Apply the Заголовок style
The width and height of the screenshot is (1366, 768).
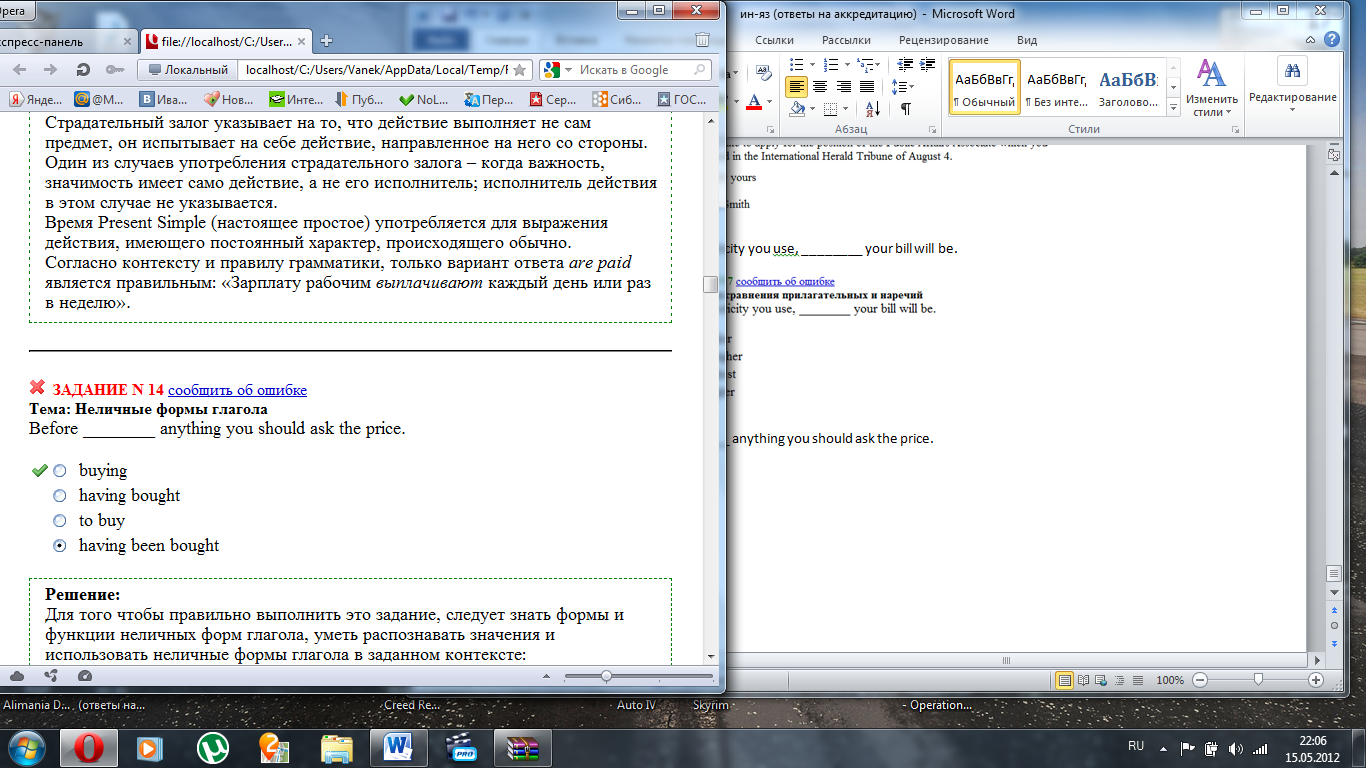[1128, 87]
